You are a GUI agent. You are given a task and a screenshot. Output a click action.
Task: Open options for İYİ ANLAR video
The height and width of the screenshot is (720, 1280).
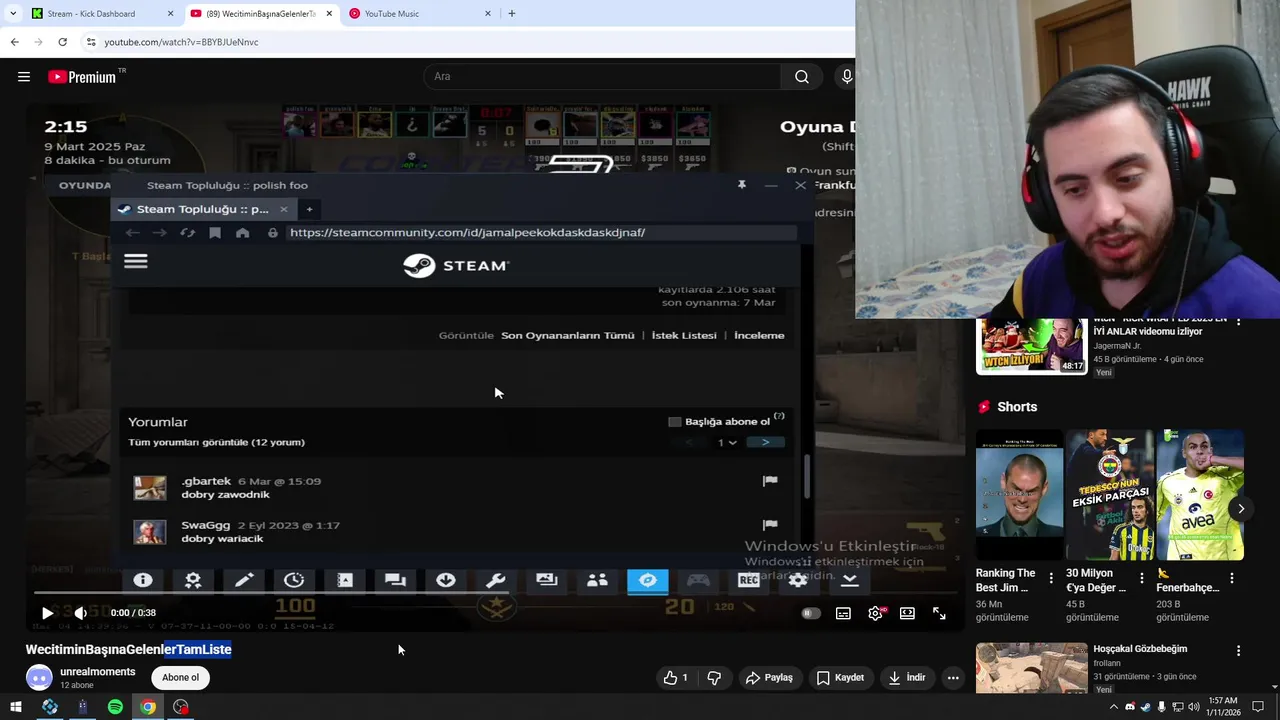(1239, 322)
